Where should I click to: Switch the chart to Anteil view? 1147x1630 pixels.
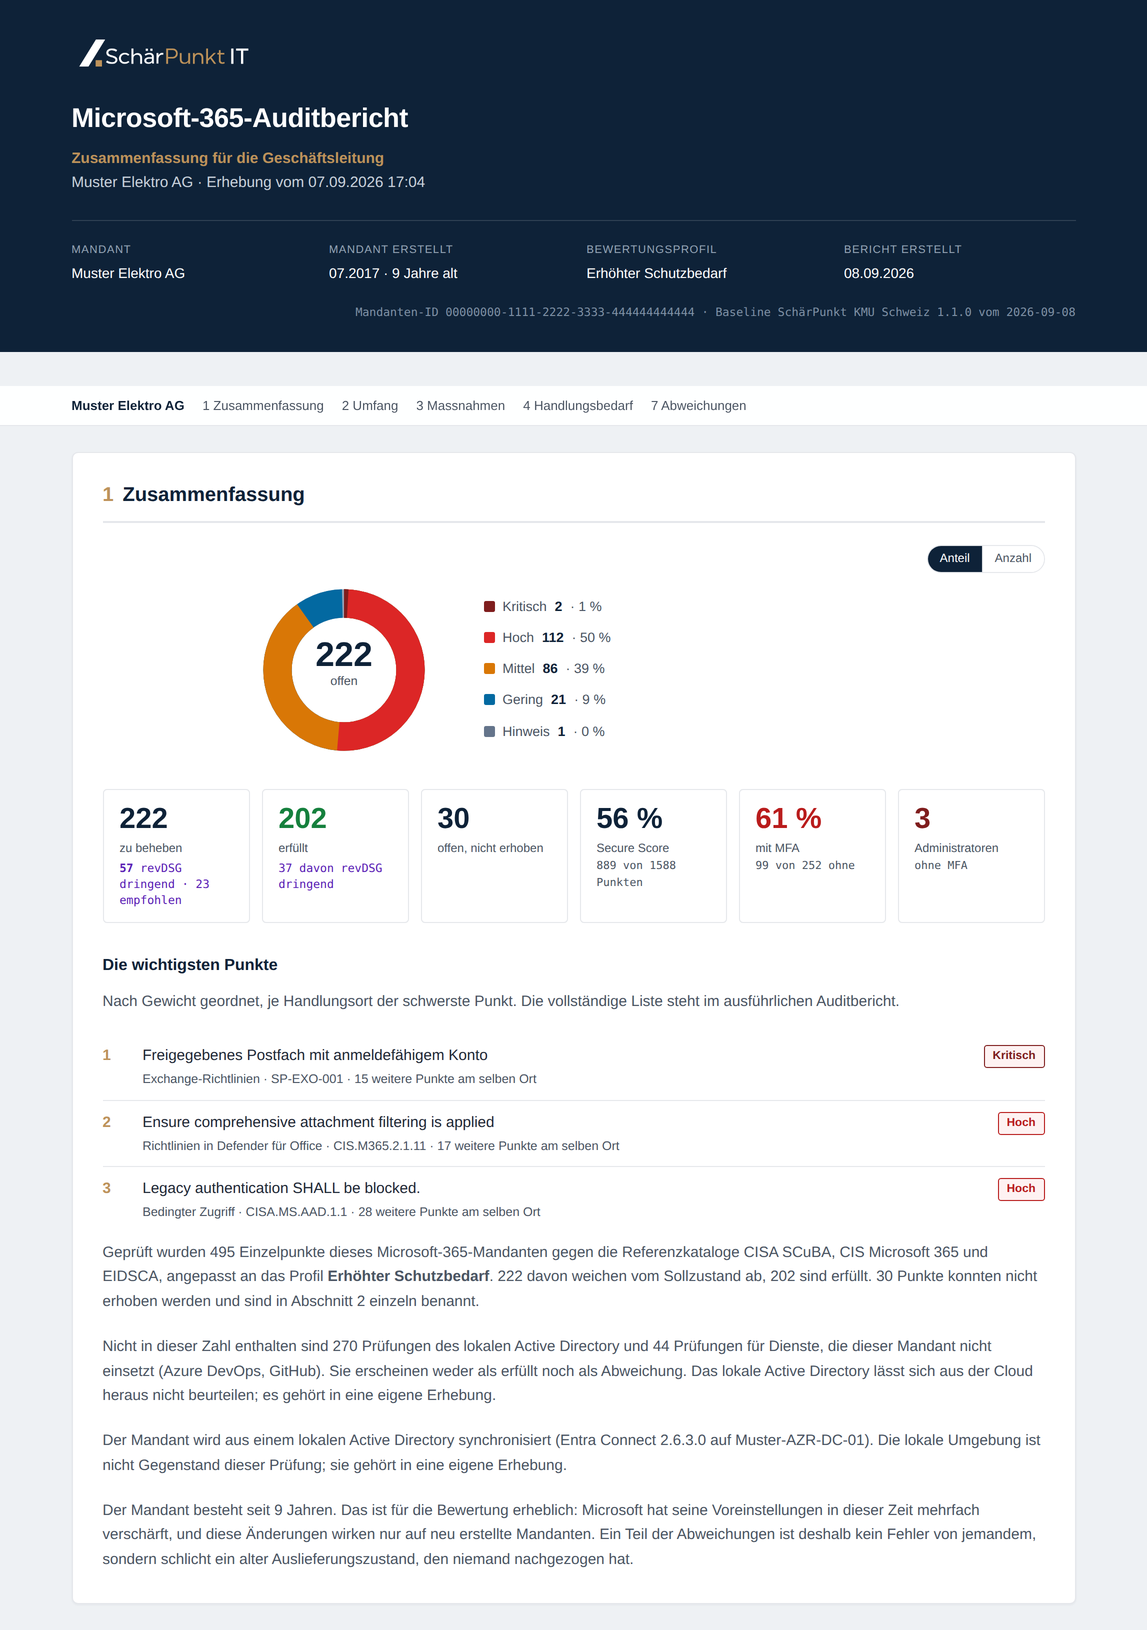click(x=955, y=558)
